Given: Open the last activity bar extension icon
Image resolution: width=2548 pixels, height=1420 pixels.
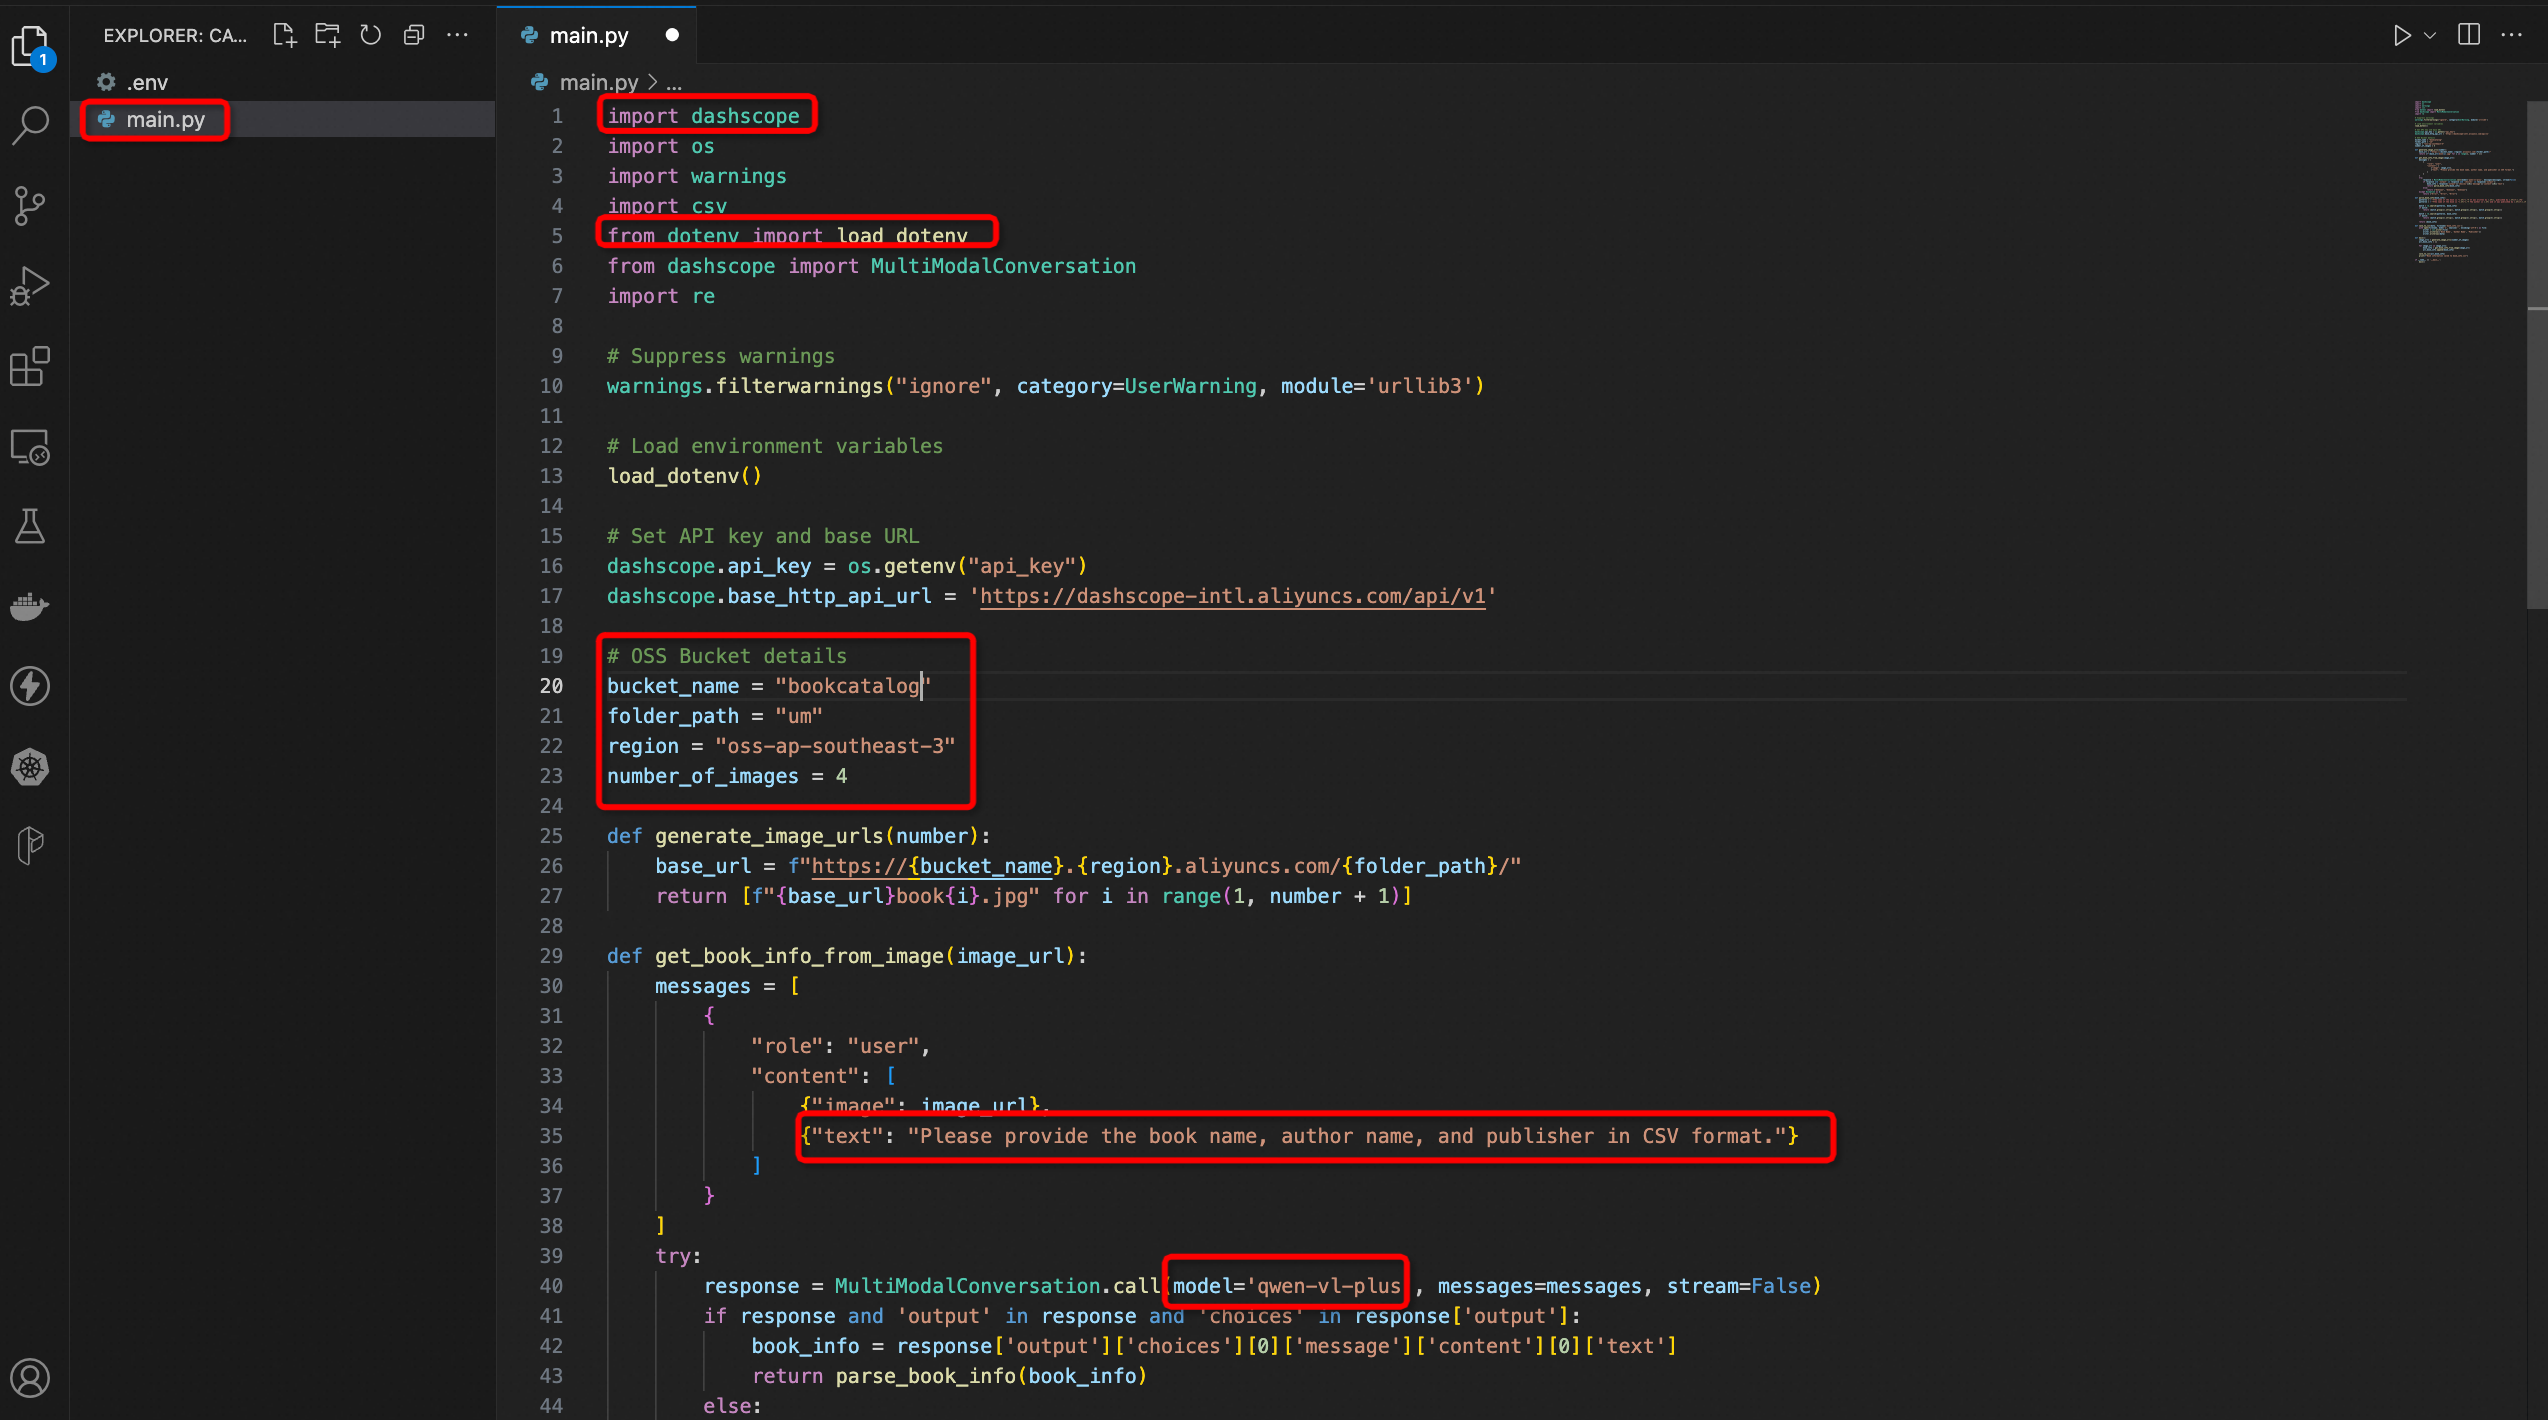Looking at the screenshot, I should coord(30,846).
